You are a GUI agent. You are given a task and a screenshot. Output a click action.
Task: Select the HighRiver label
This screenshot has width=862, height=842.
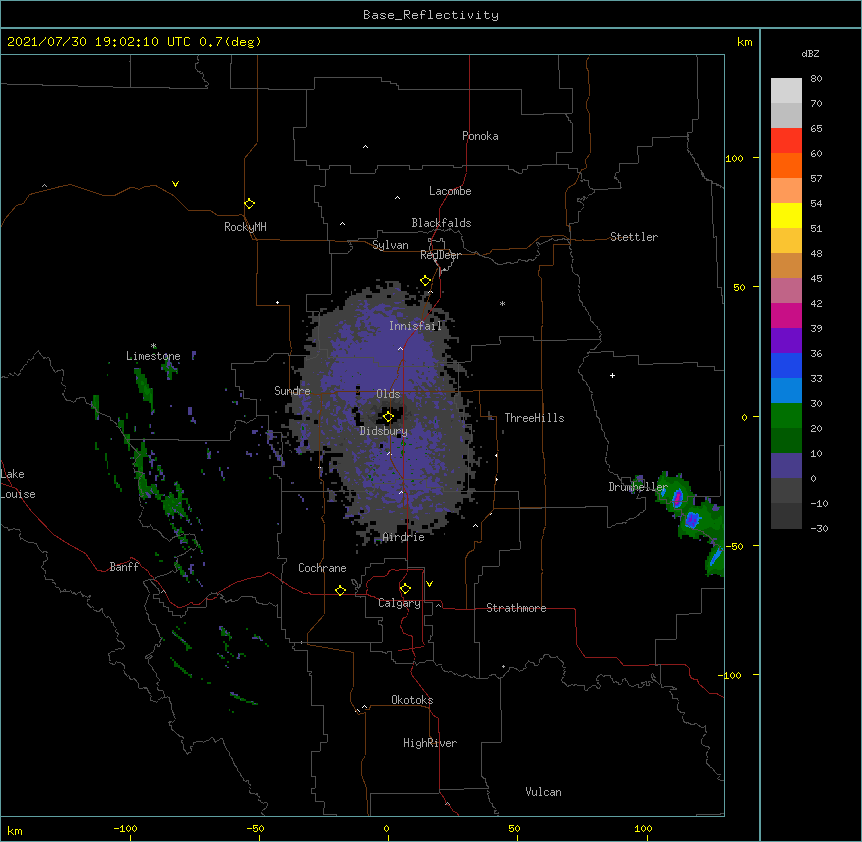click(x=430, y=743)
